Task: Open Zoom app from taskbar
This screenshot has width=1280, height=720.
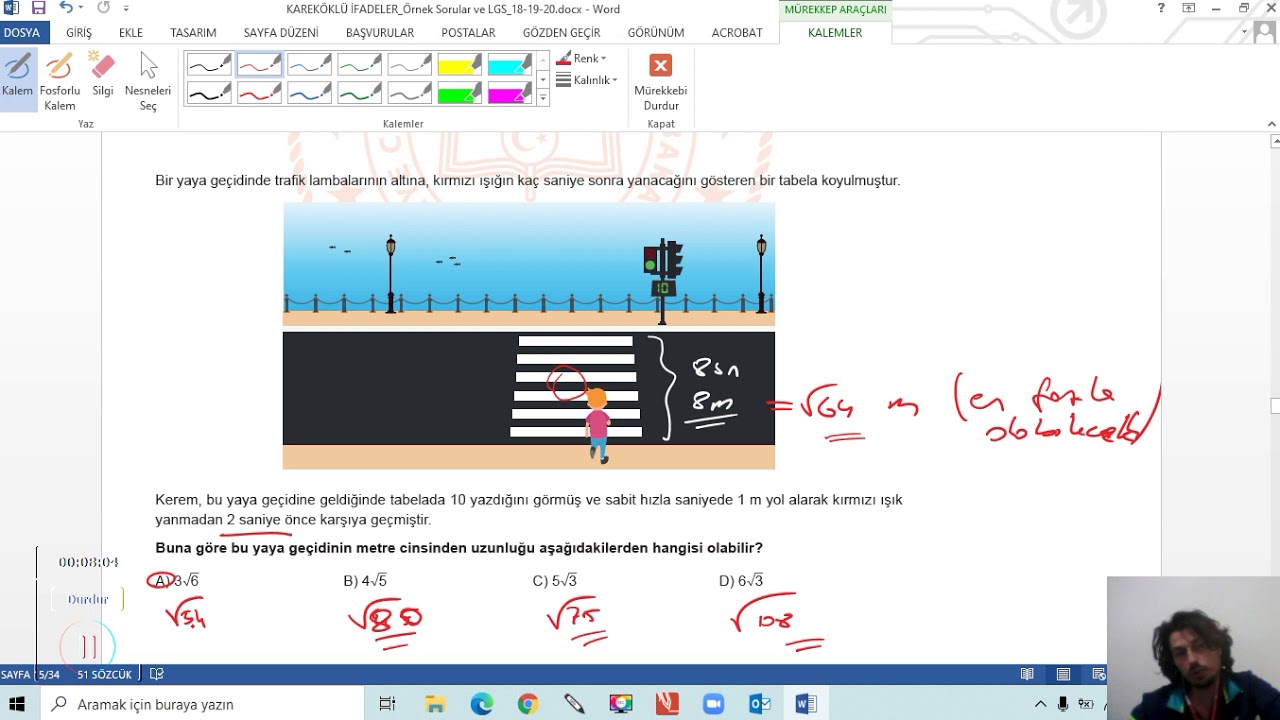Action: tap(713, 704)
